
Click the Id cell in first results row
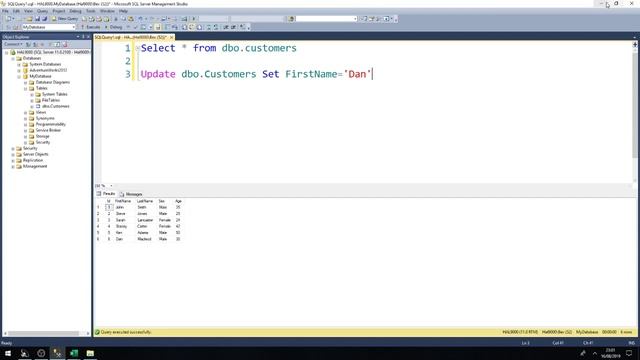[x=109, y=207]
